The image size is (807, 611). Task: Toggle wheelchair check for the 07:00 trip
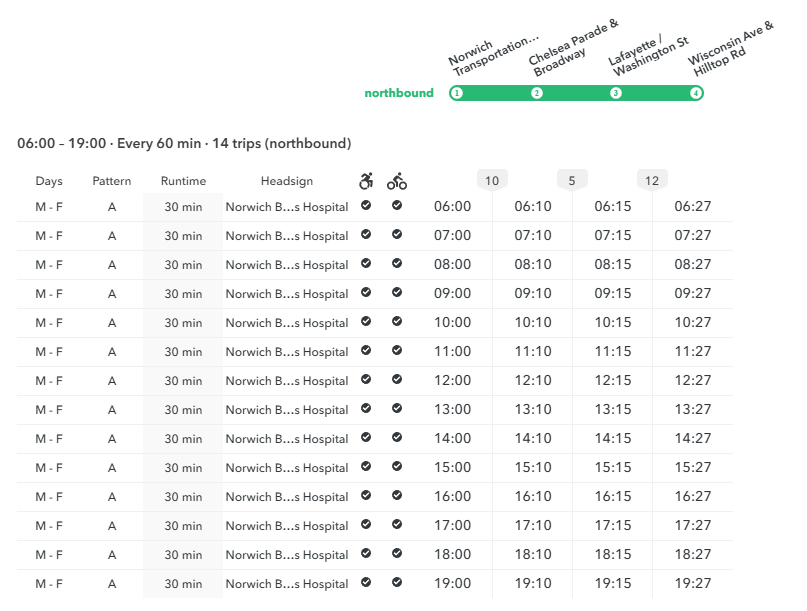pyautogui.click(x=366, y=234)
